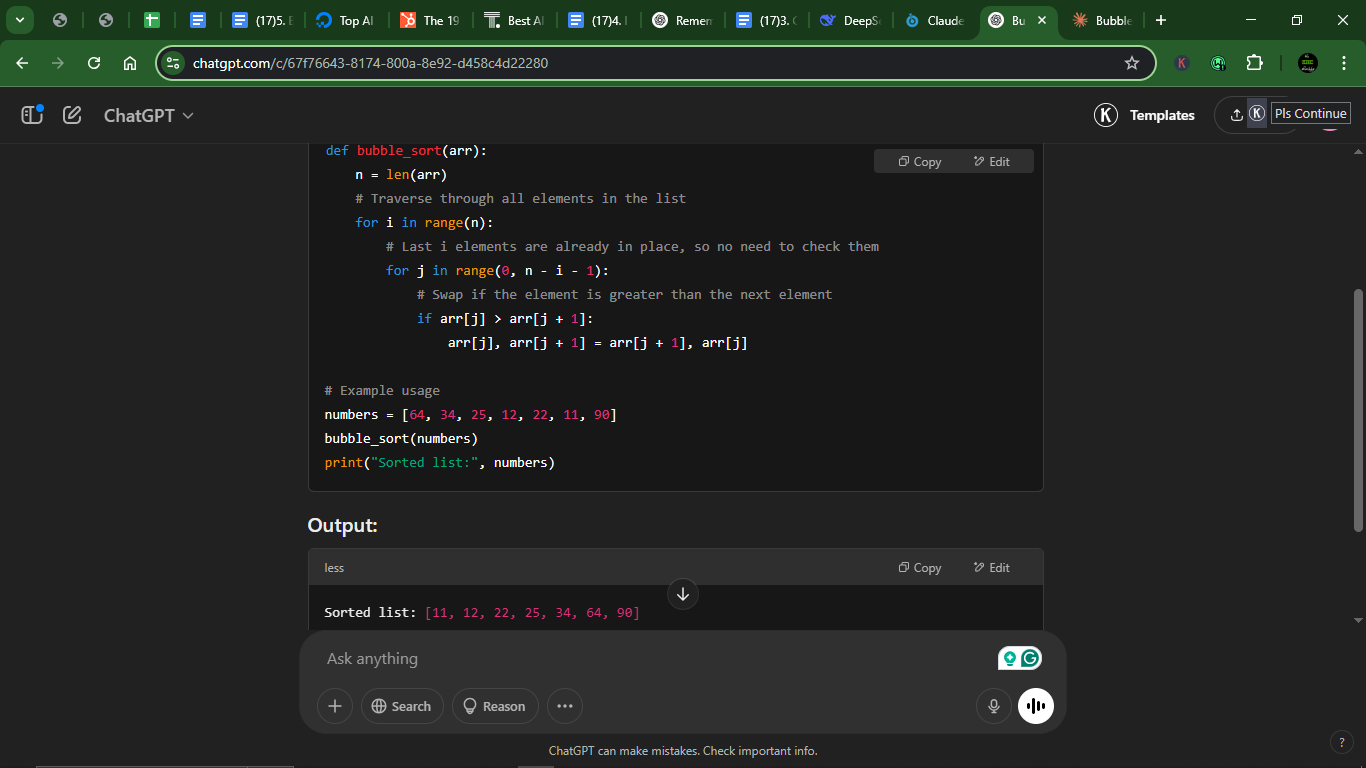The image size is (1366, 768).
Task: Click the def bubble_sort(arr): line
Action: click(x=405, y=151)
